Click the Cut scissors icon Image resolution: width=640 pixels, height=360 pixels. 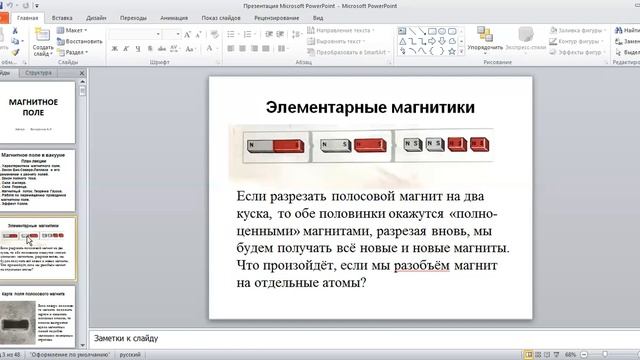(x=15, y=31)
